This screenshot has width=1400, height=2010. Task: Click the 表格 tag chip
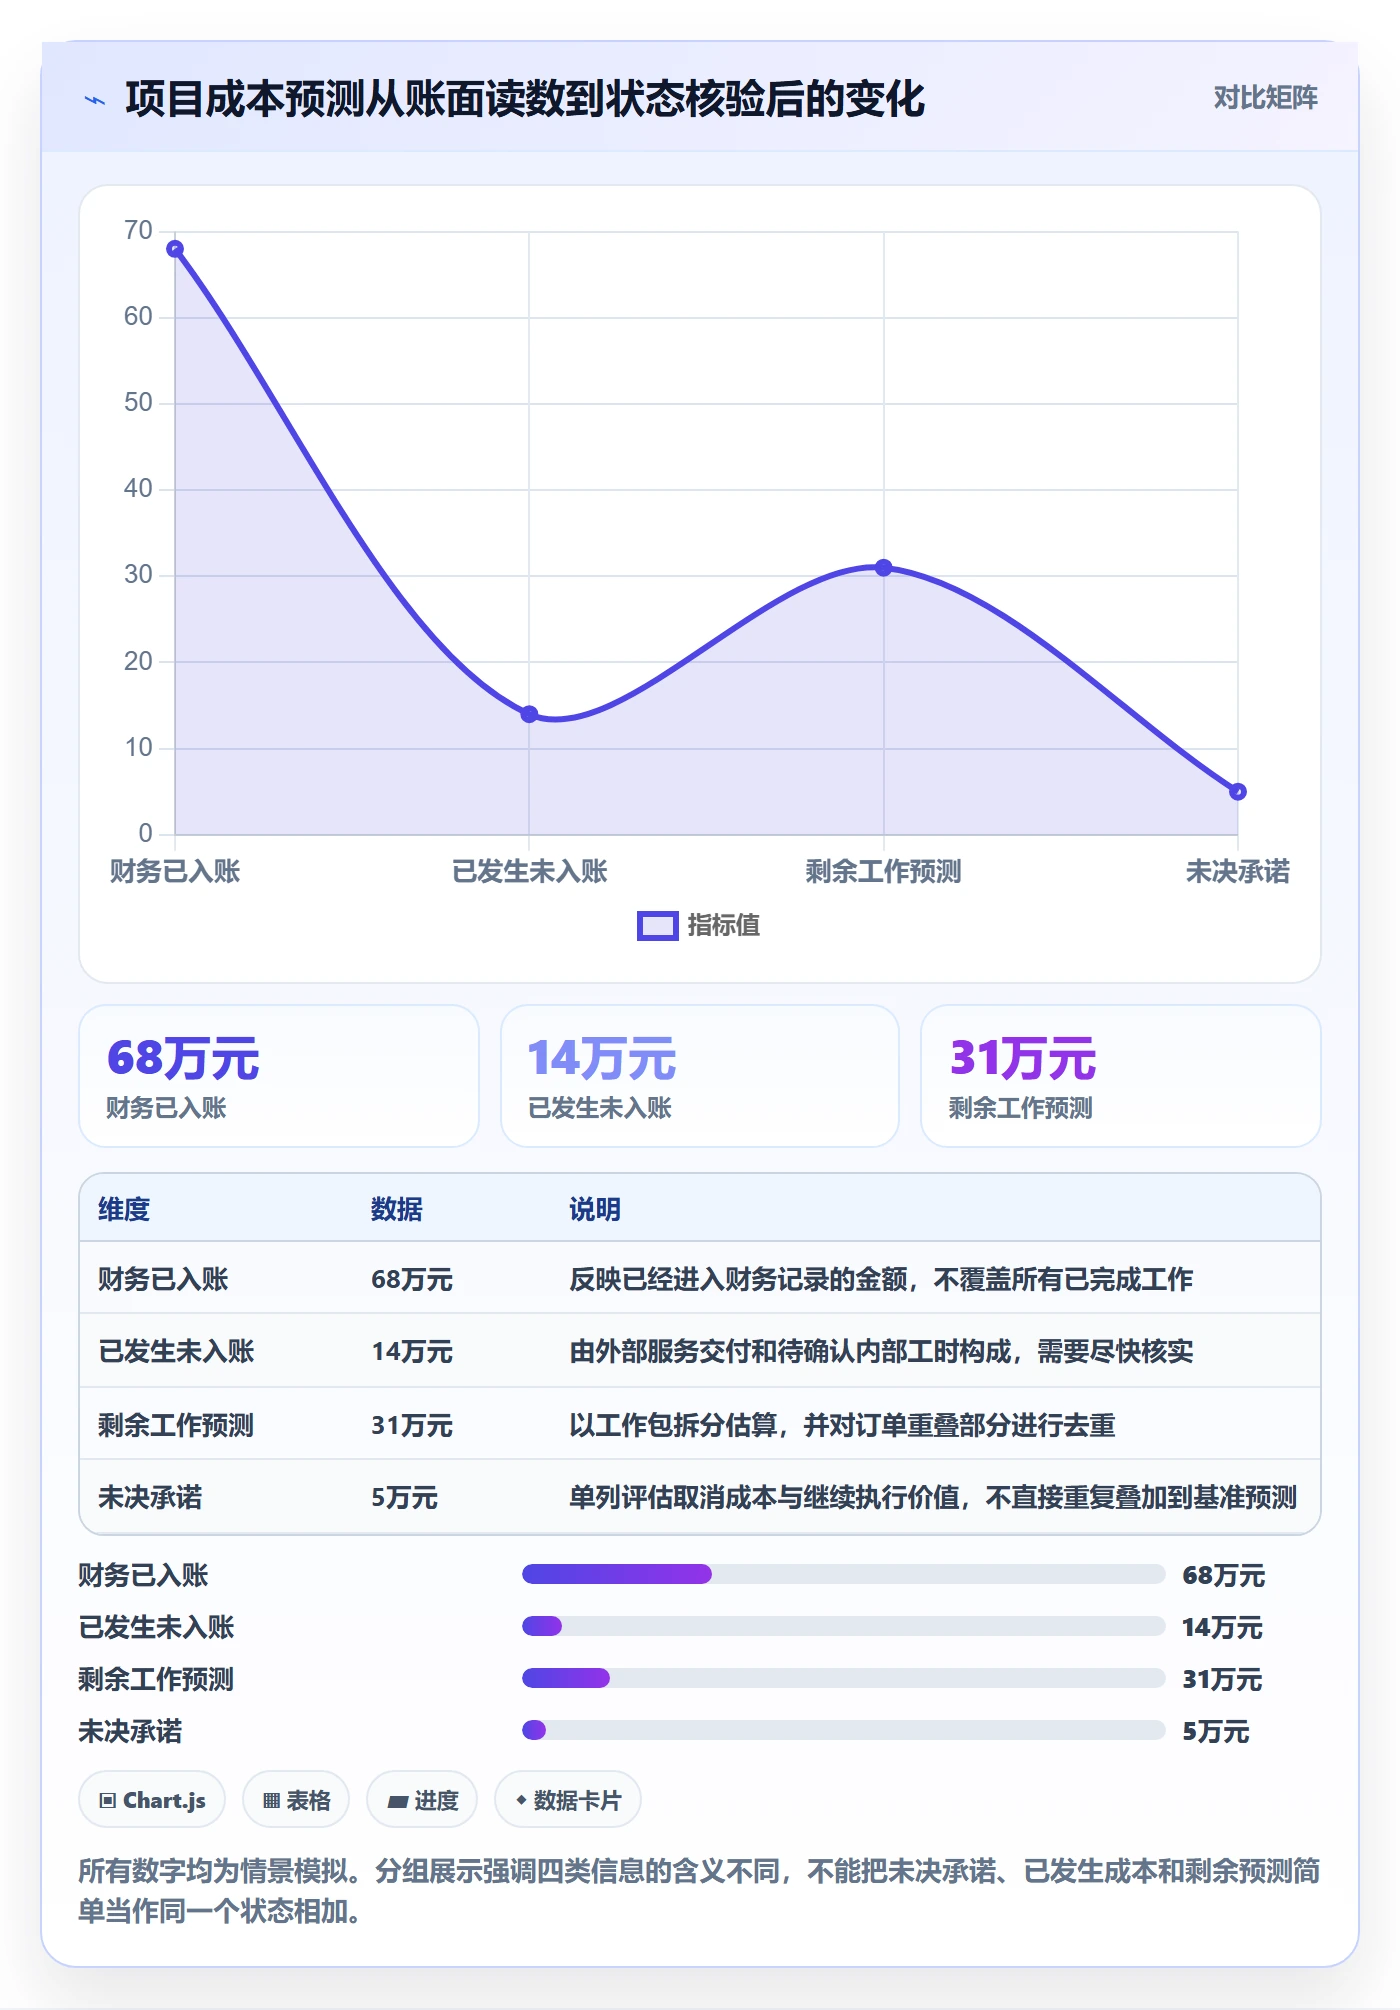[296, 1800]
